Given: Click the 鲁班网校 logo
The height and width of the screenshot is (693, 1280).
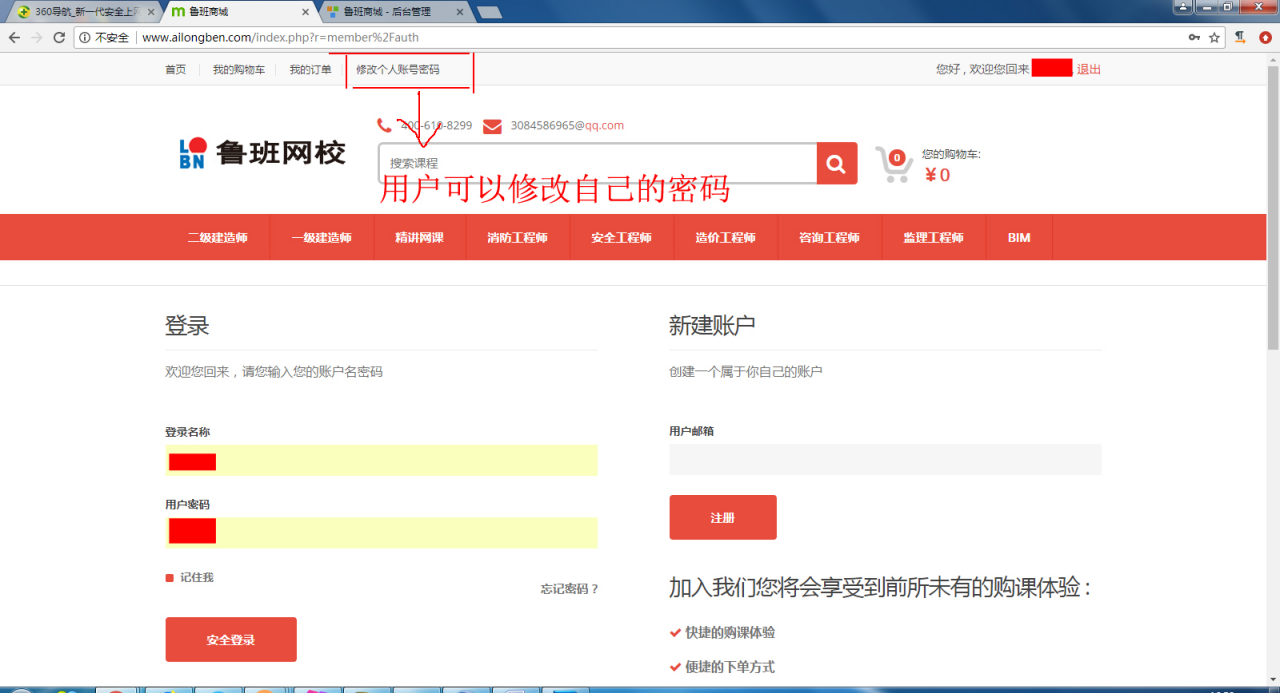Looking at the screenshot, I should coord(262,153).
